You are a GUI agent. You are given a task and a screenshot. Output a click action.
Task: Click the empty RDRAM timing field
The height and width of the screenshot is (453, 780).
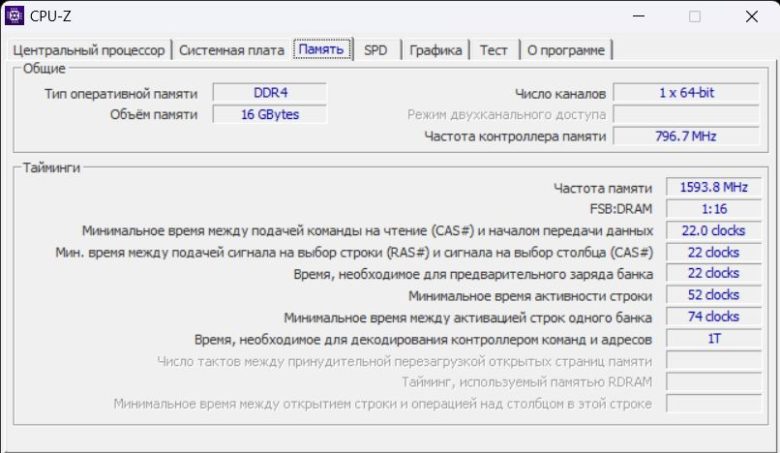tap(714, 381)
